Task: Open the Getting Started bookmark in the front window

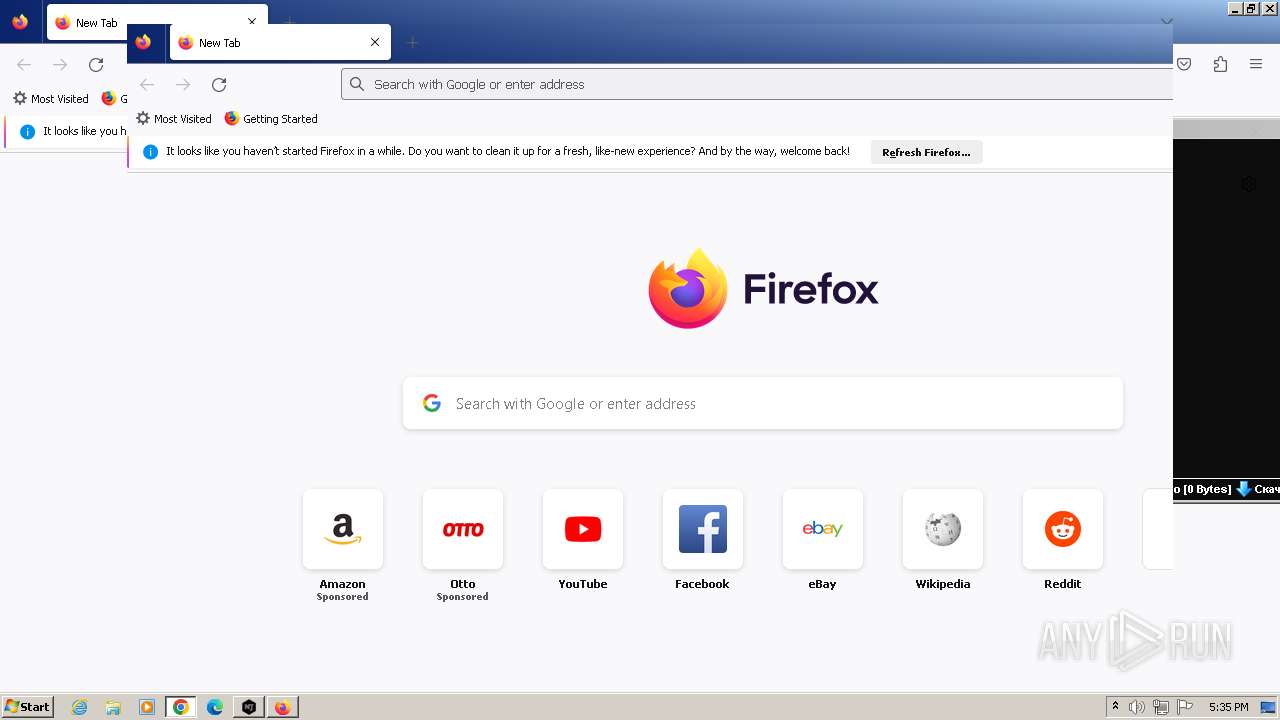Action: click(x=271, y=118)
